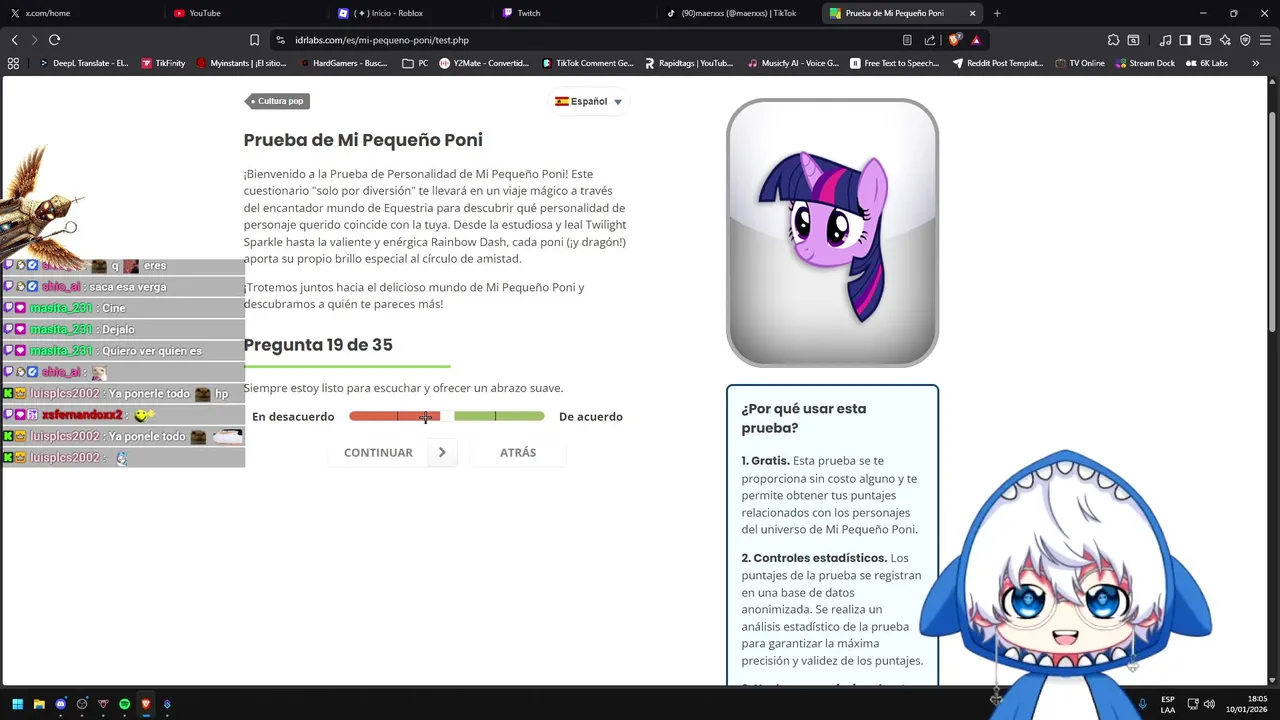Open TikFinity bookmark
The image size is (1280, 720).
163,63
